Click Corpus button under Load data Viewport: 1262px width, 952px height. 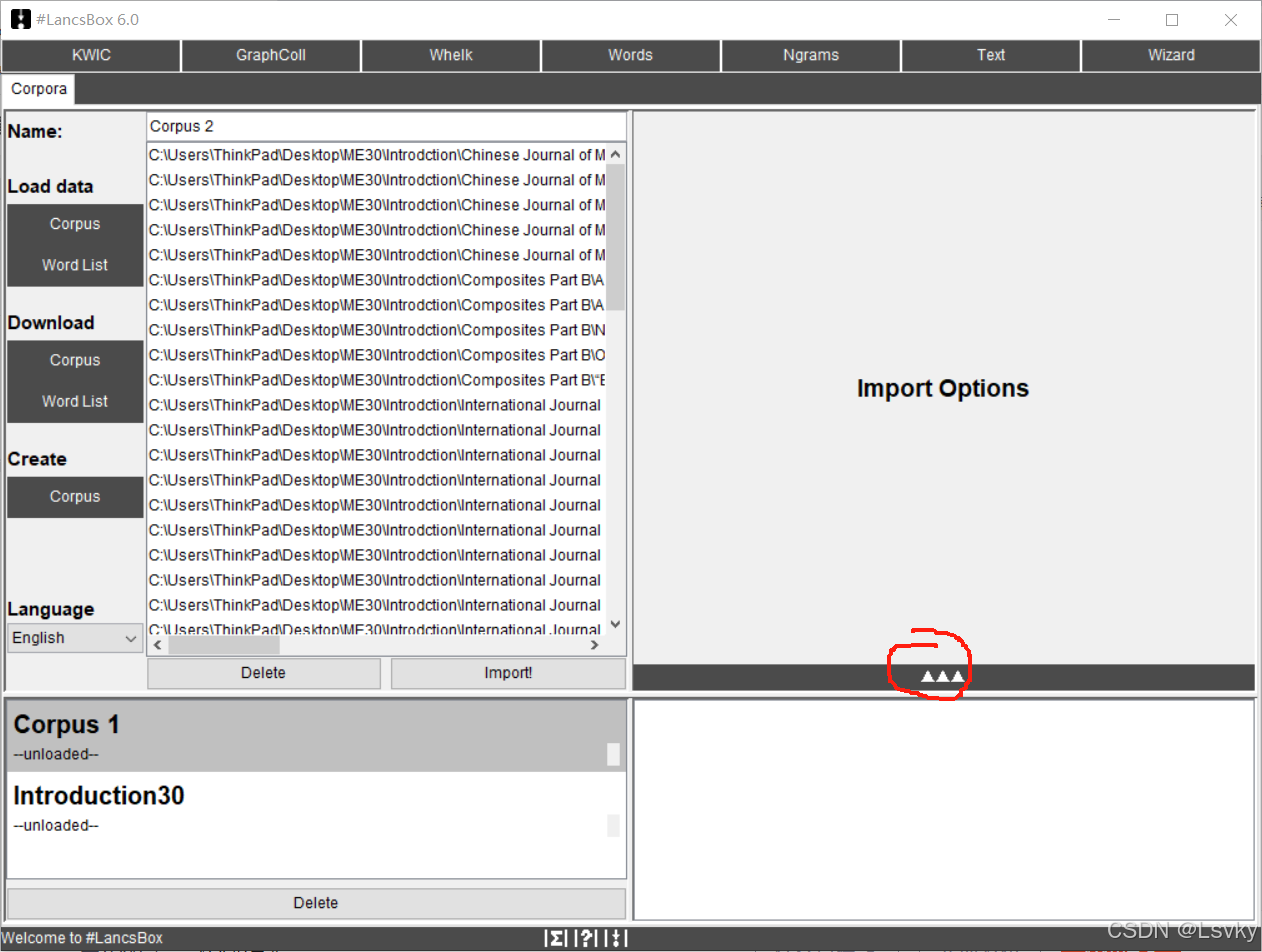[75, 224]
